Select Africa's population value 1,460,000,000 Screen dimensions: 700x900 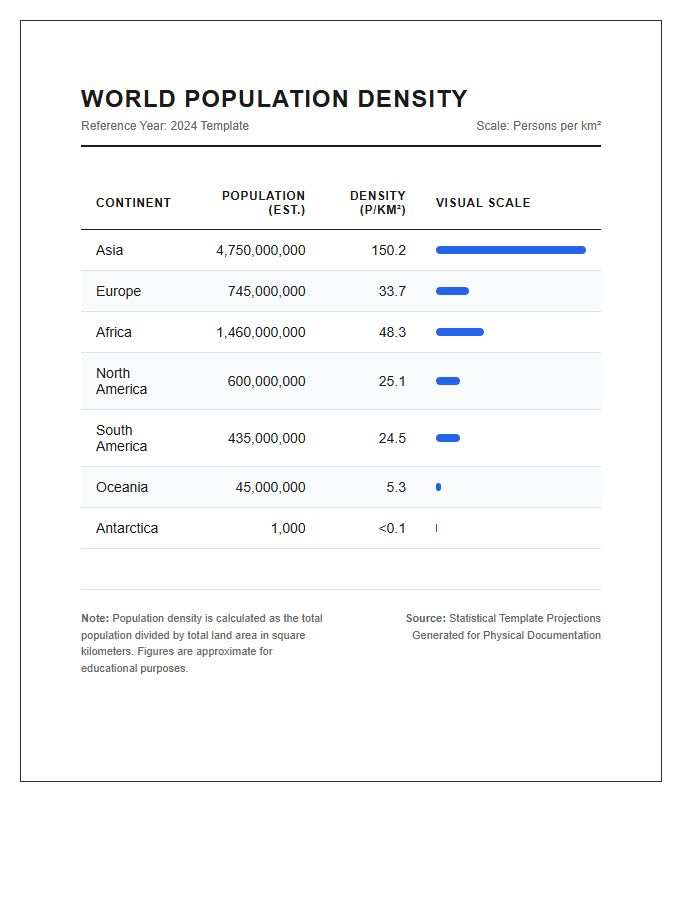click(x=260, y=332)
